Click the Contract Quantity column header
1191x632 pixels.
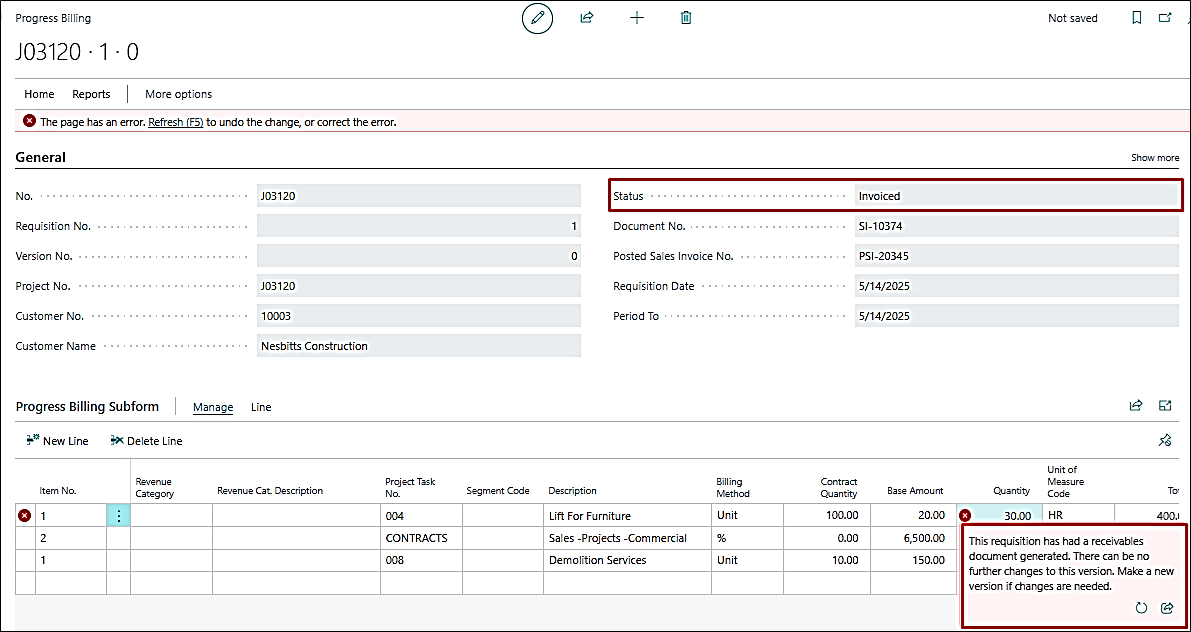(839, 486)
